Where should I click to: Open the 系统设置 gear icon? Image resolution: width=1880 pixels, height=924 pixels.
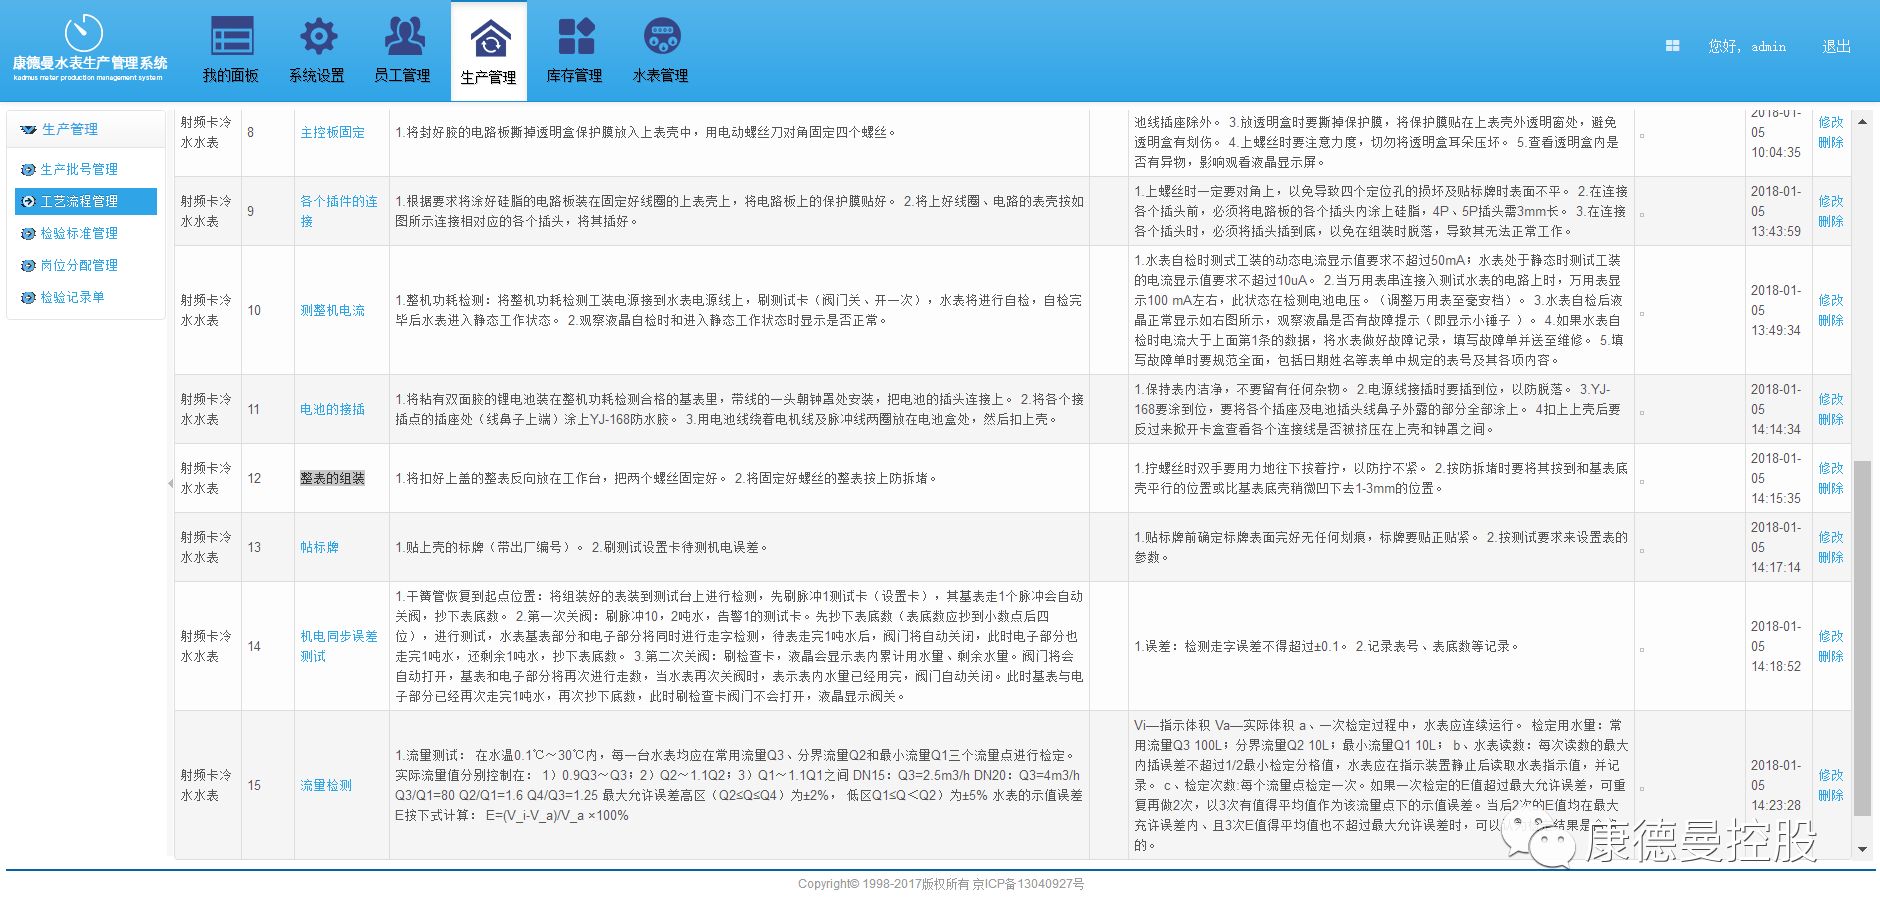(318, 36)
